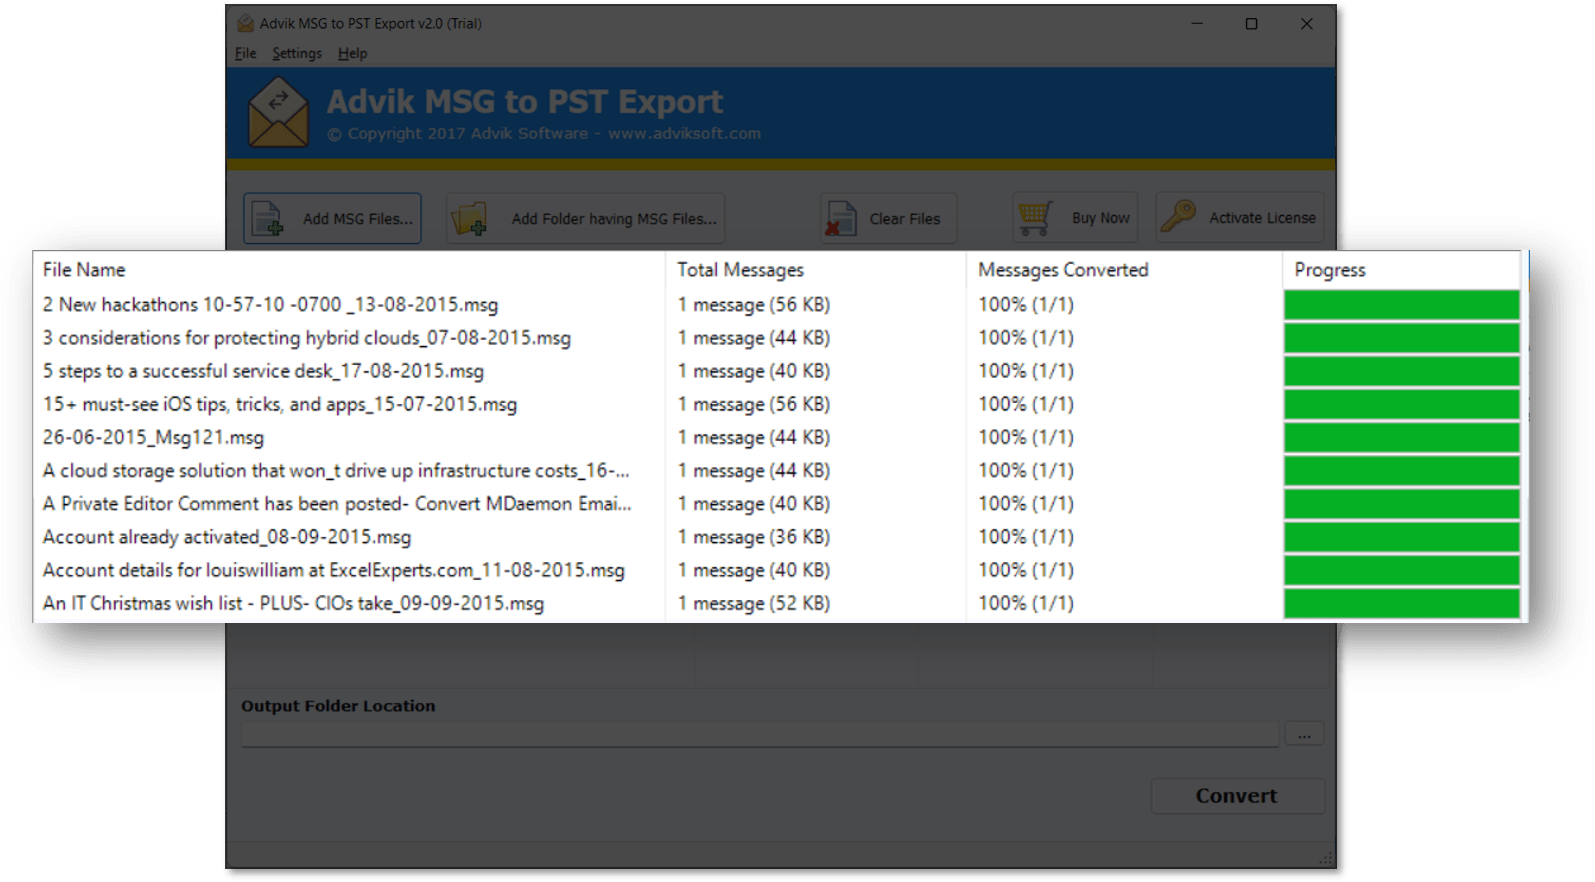Close the Advik MSG to PST Export window
The image size is (1595, 882).
[x=1306, y=23]
